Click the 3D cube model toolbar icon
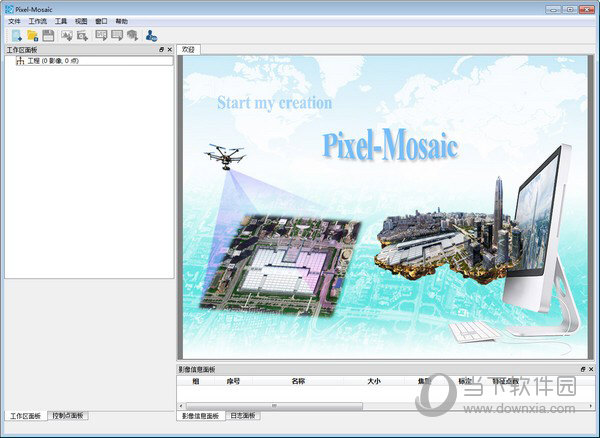Screen dimensions: 600x438 click(x=132, y=36)
